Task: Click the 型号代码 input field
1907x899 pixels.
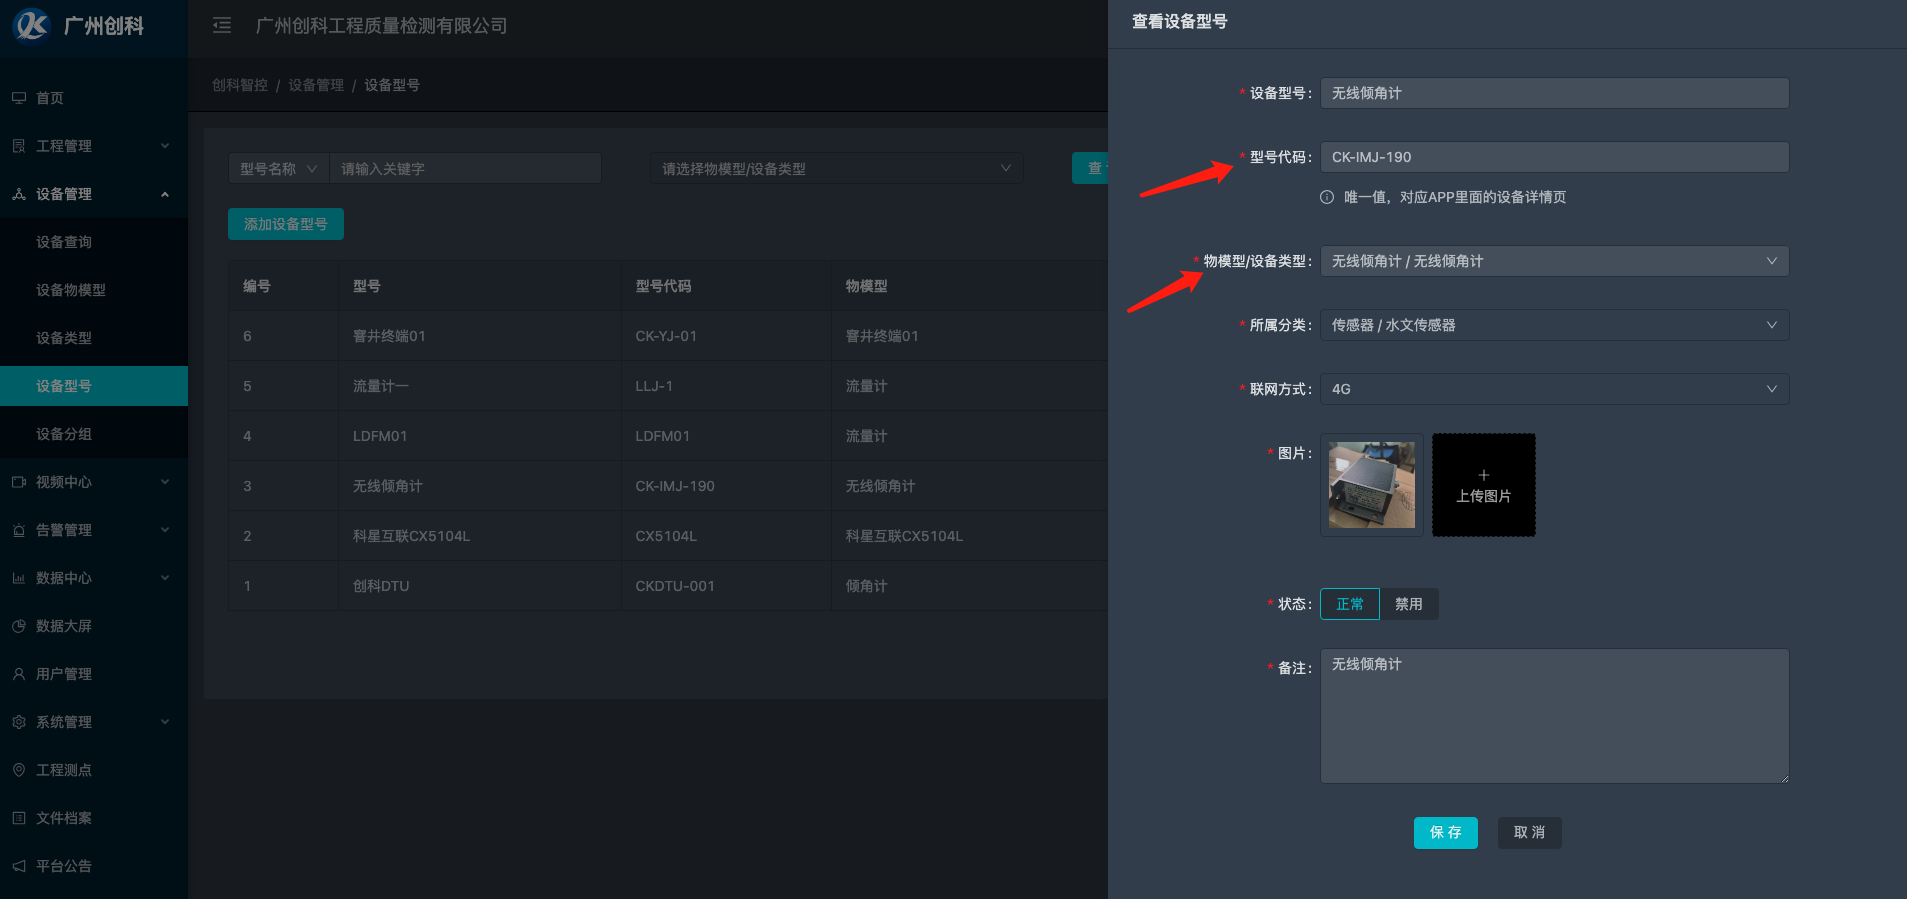Action: [x=1553, y=157]
